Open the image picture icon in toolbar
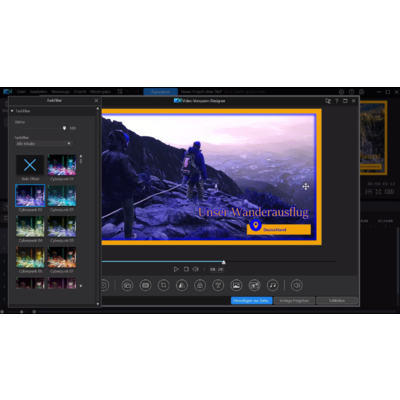The width and height of the screenshot is (400, 400). tap(236, 285)
